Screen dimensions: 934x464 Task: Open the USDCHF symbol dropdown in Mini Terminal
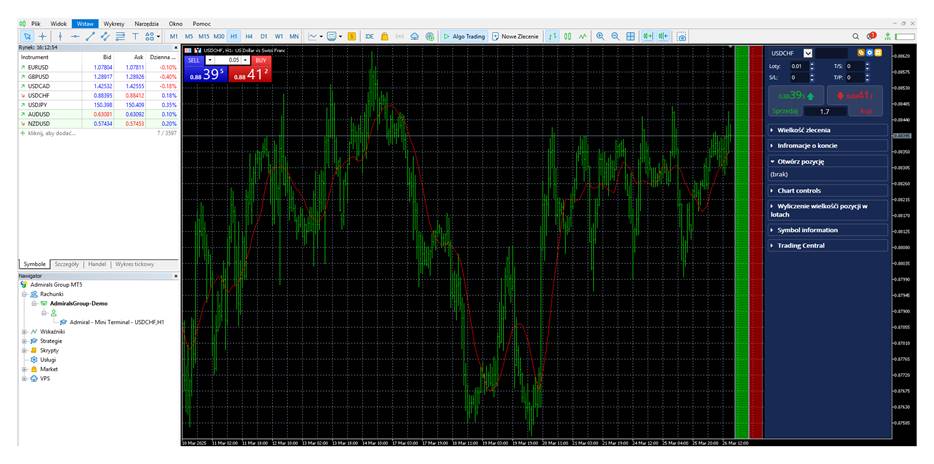pyautogui.click(x=807, y=53)
